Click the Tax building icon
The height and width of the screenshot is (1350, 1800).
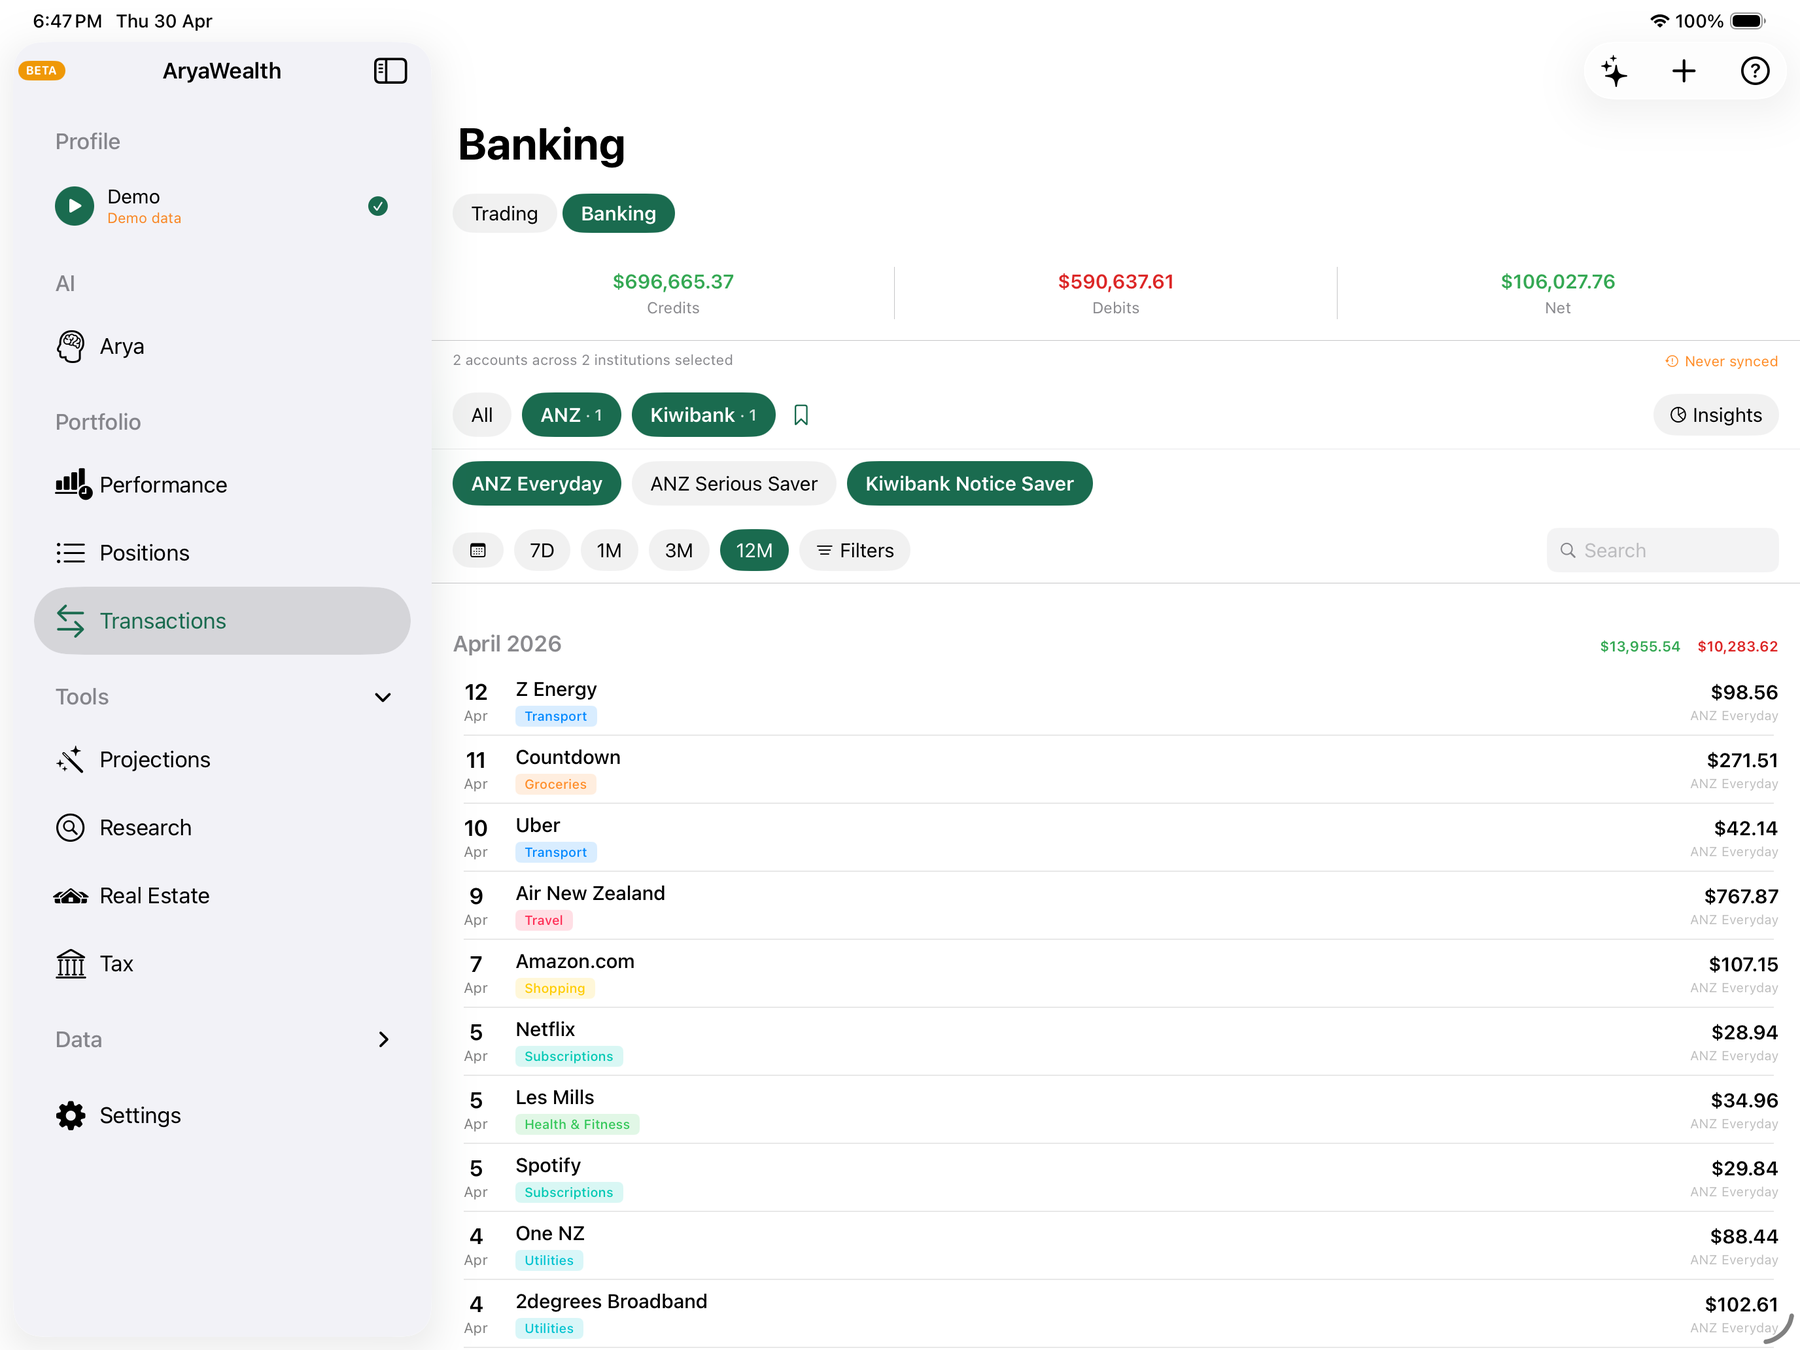(70, 964)
